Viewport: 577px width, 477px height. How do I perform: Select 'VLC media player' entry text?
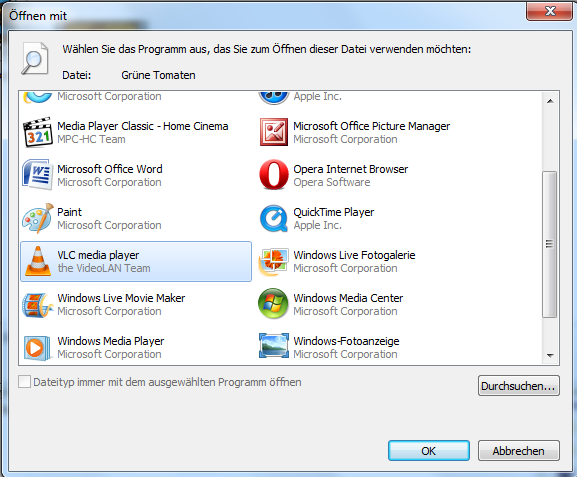[x=98, y=255]
